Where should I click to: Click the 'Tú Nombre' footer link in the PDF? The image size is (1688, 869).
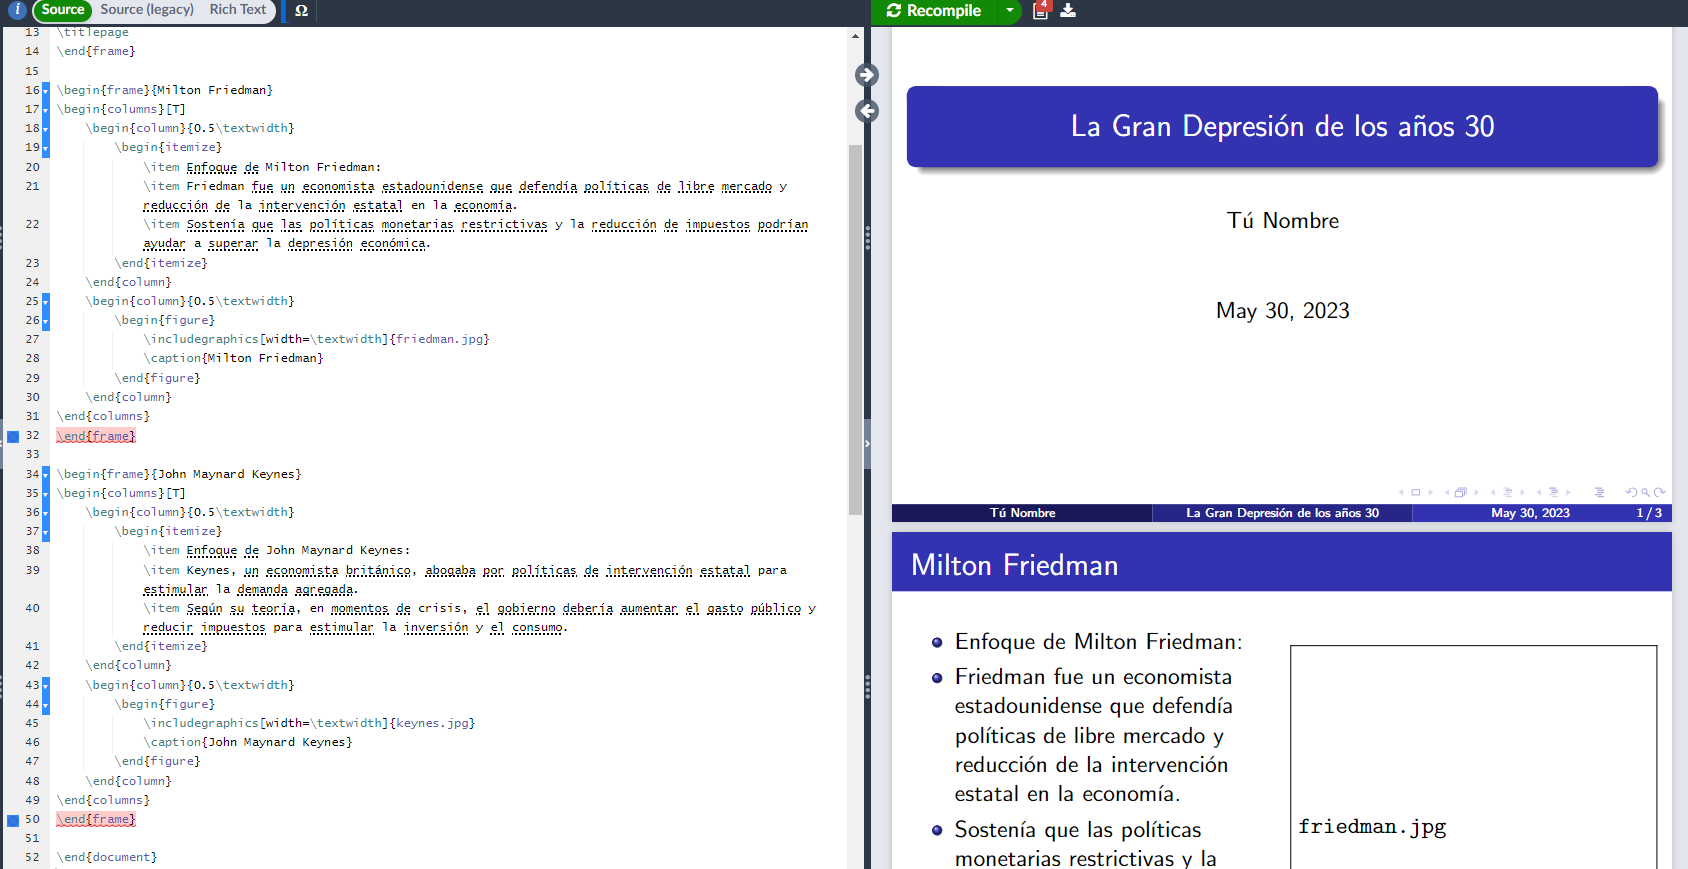point(1022,513)
